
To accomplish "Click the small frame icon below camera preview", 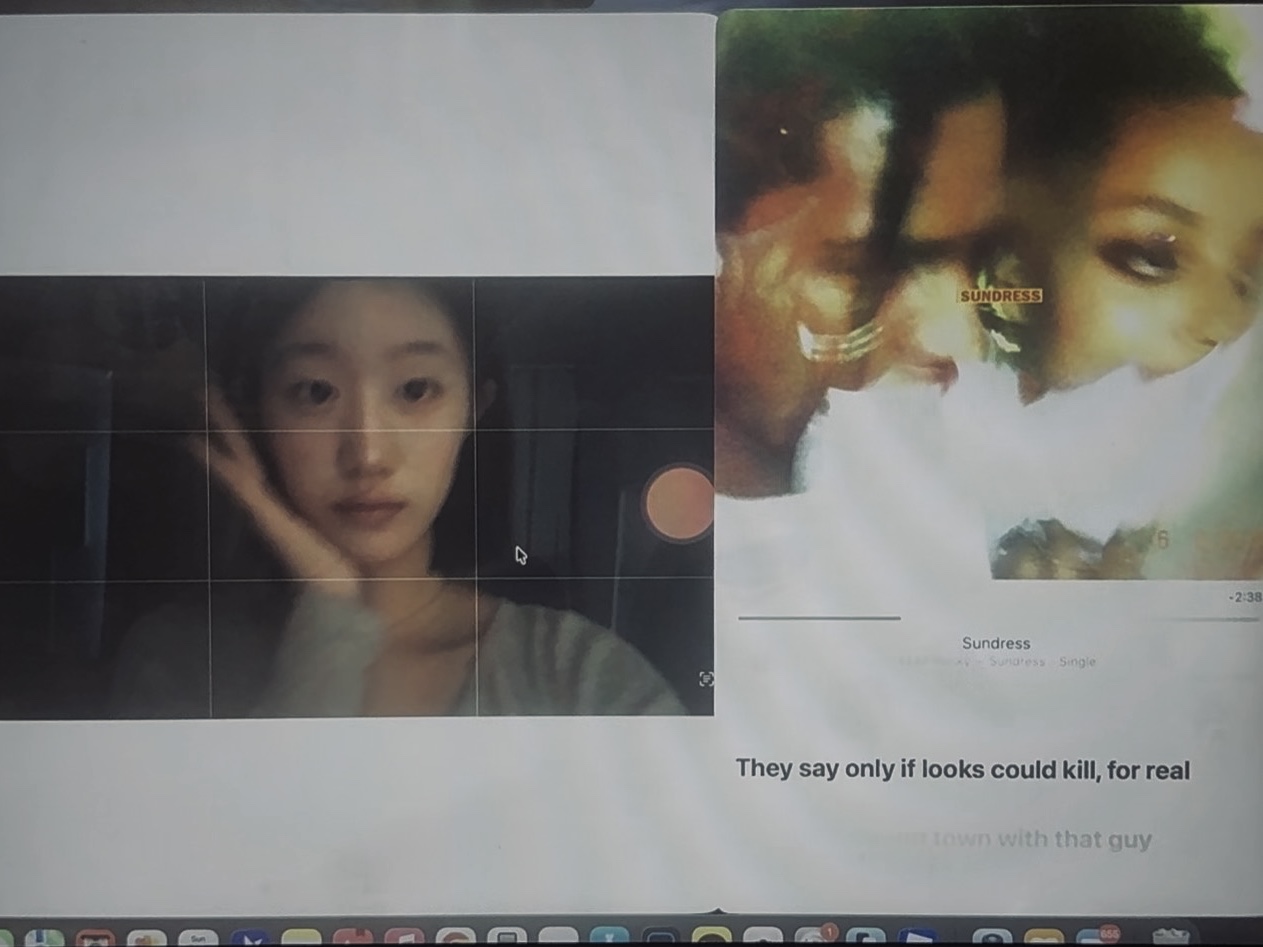I will (x=706, y=679).
